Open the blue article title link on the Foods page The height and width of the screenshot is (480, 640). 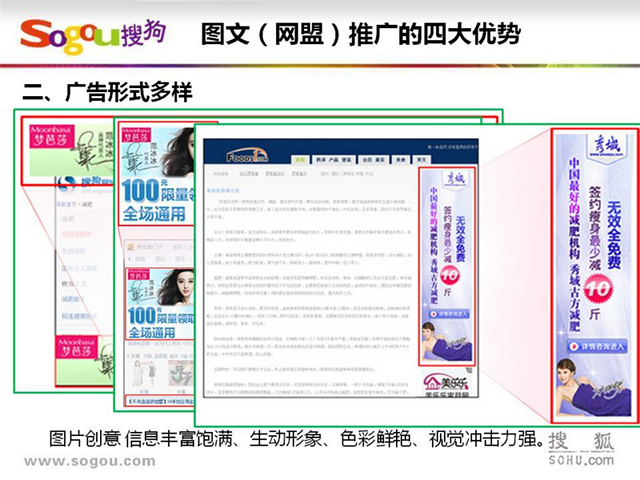click(x=223, y=190)
